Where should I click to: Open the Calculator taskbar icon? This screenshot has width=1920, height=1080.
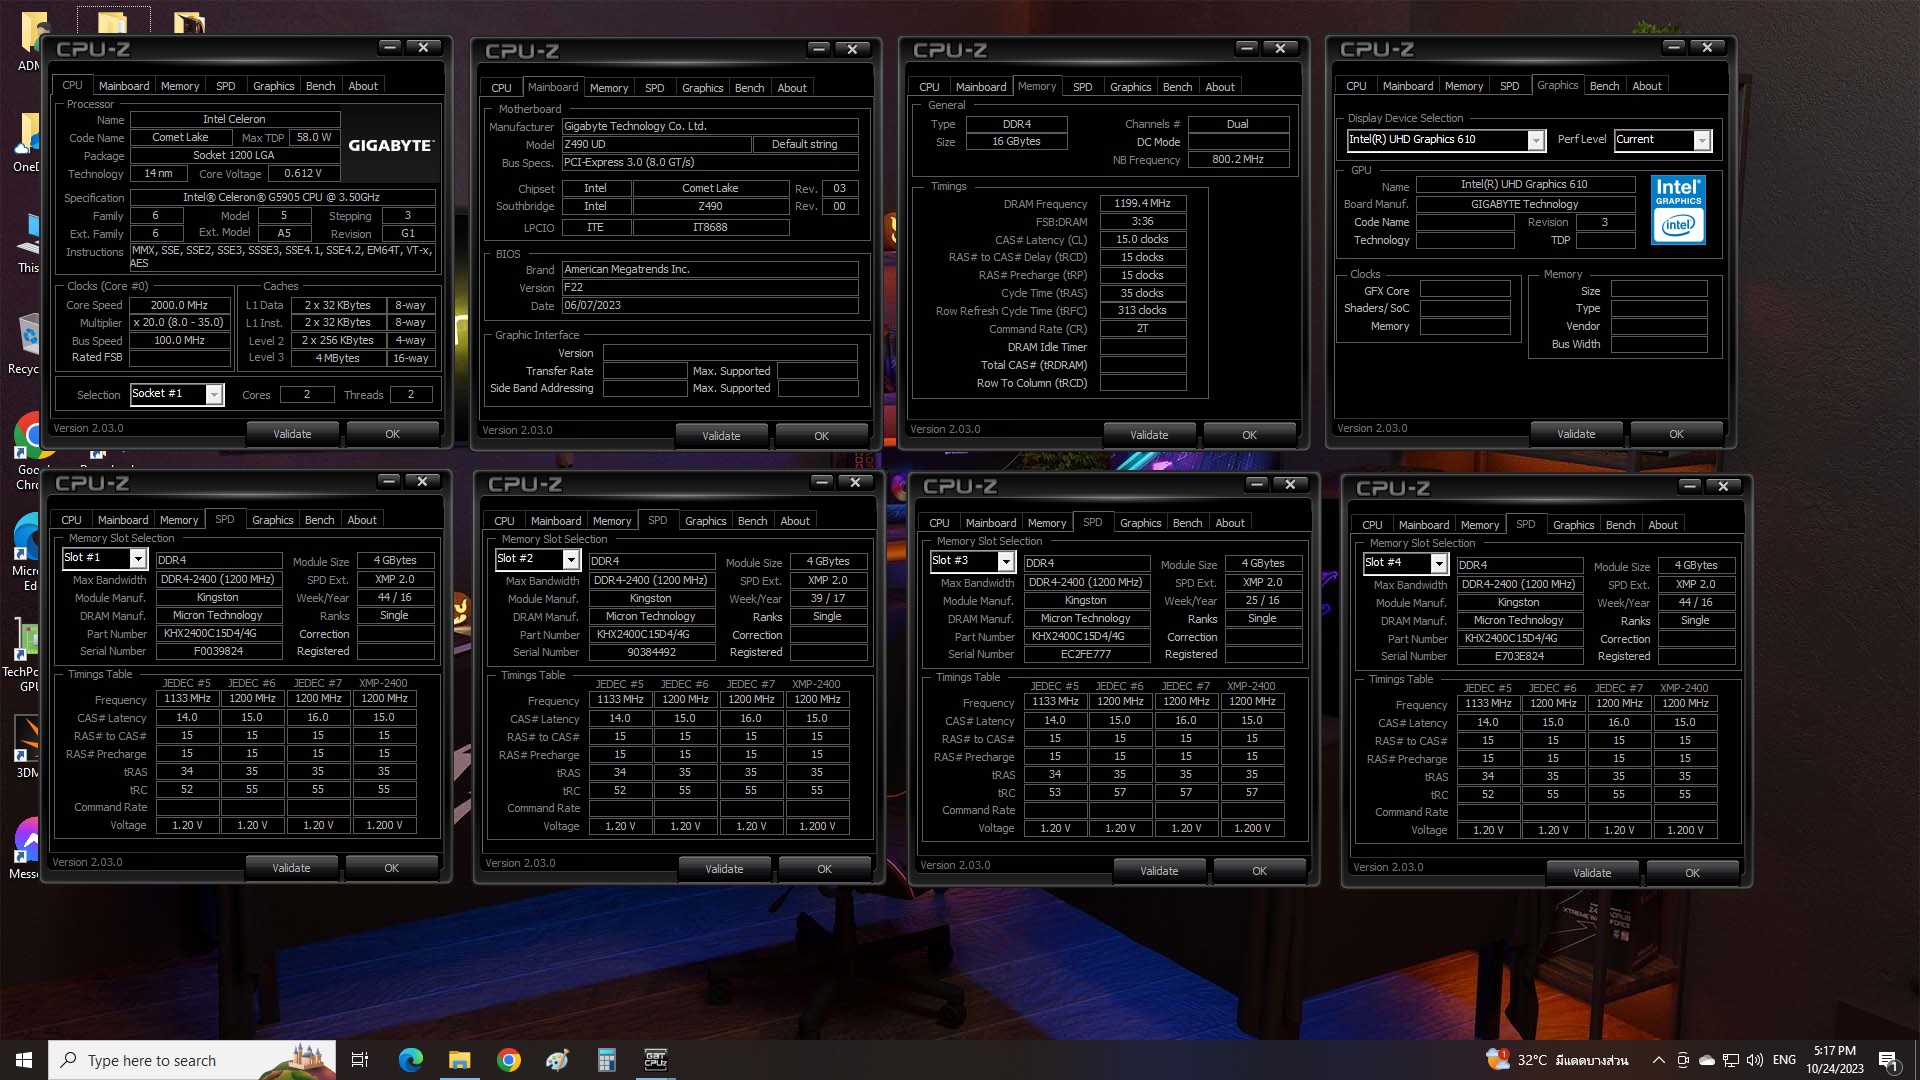tap(606, 1060)
